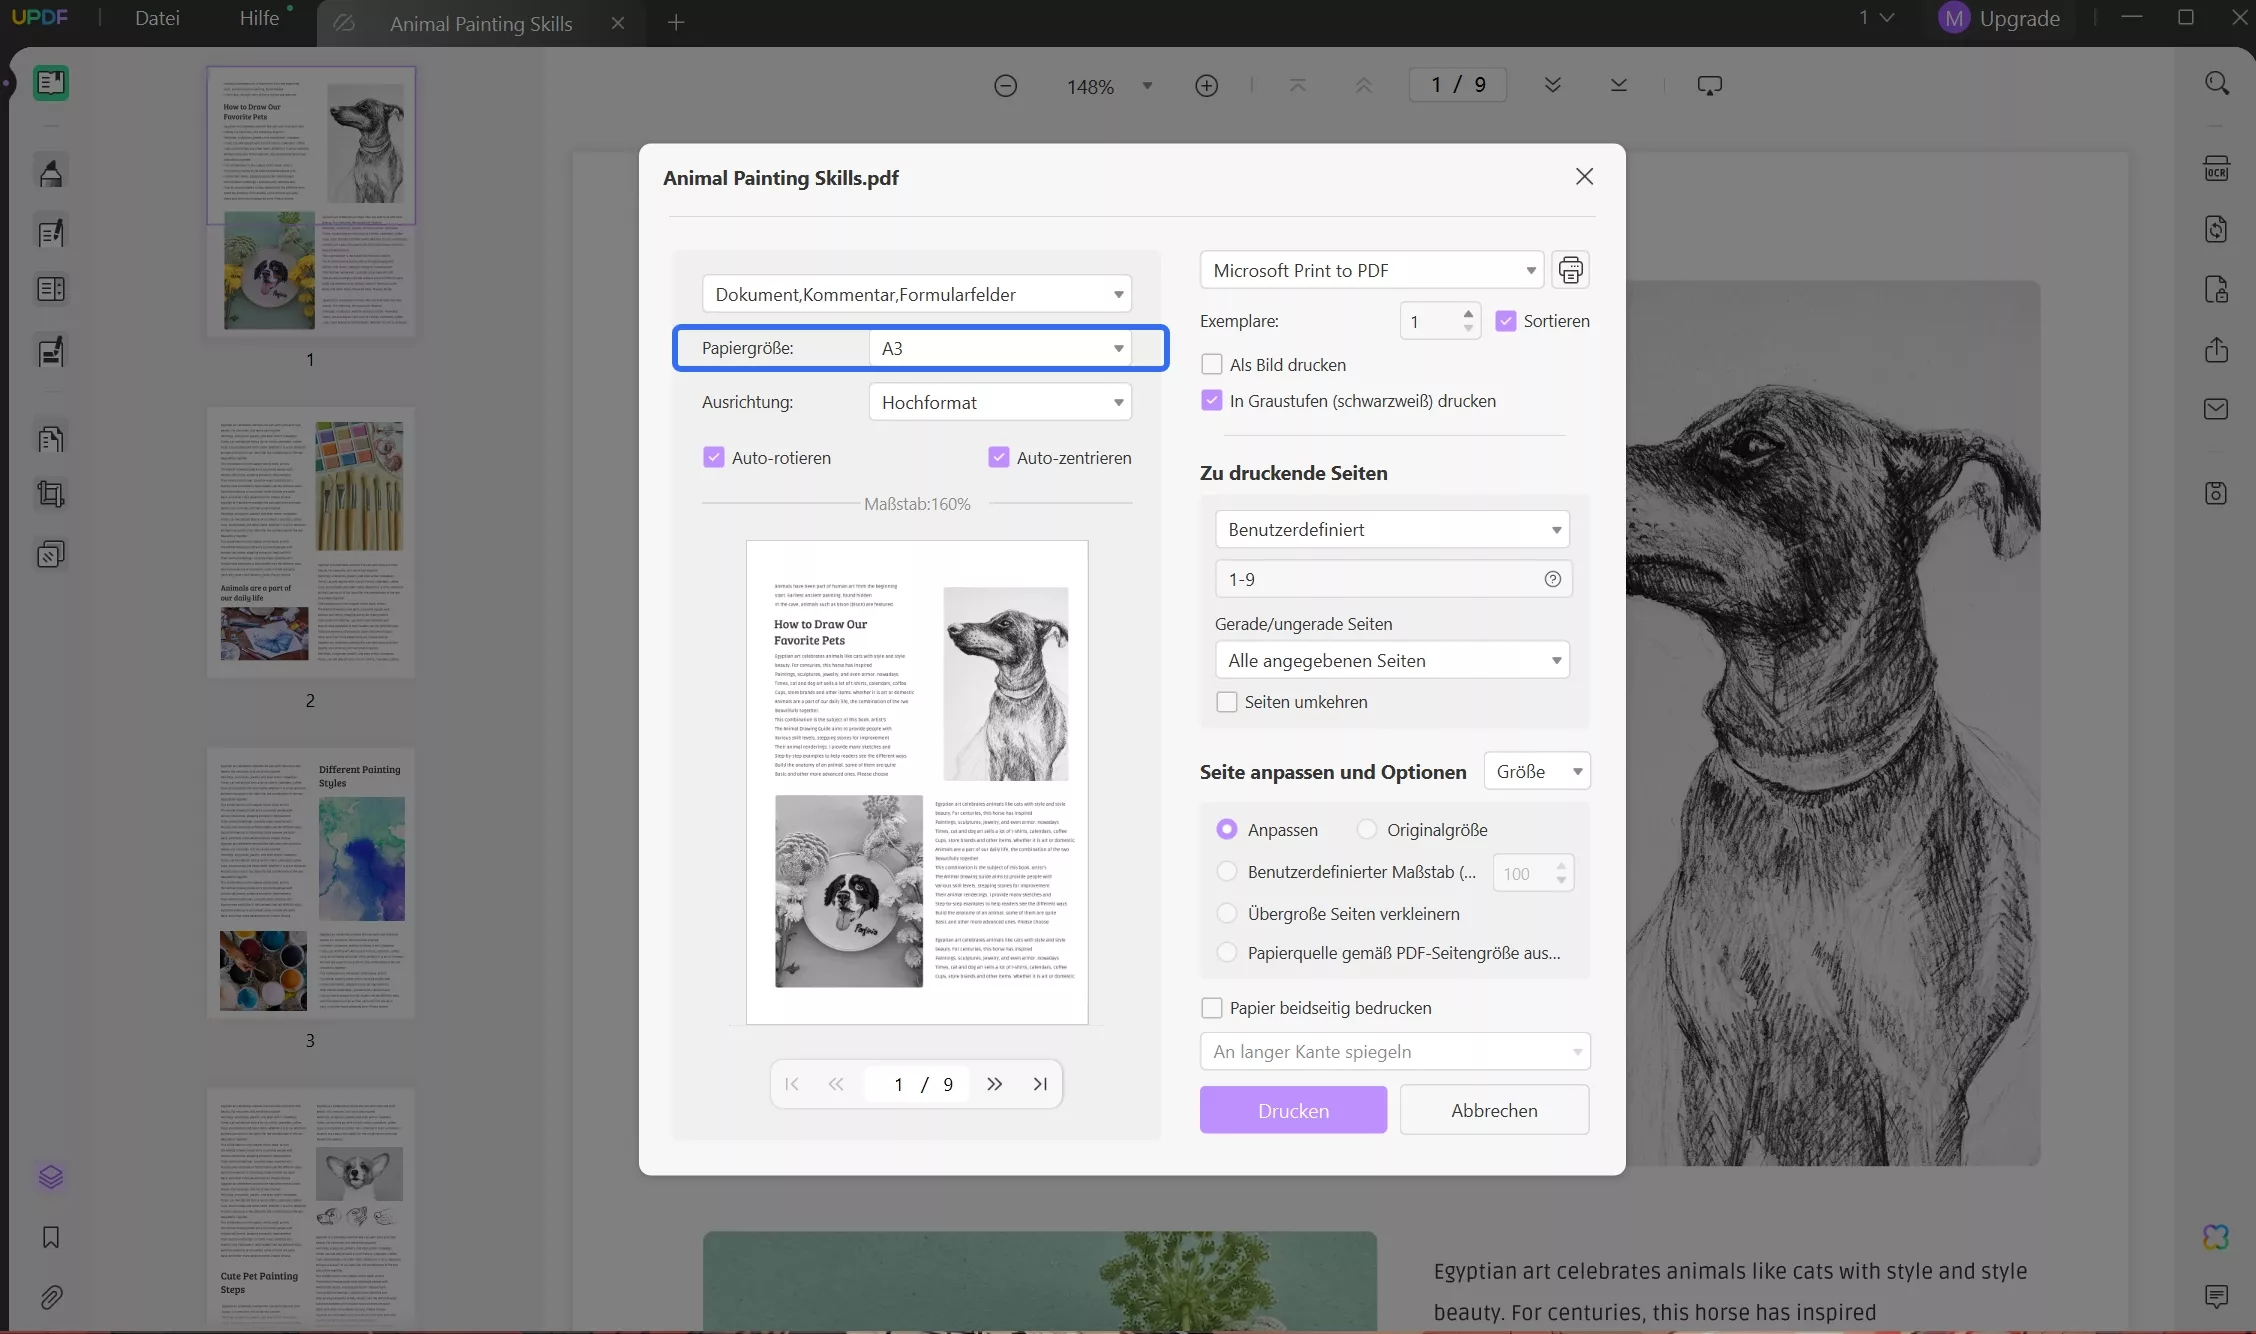Click the page range help icon
2256x1334 pixels.
tap(1552, 579)
